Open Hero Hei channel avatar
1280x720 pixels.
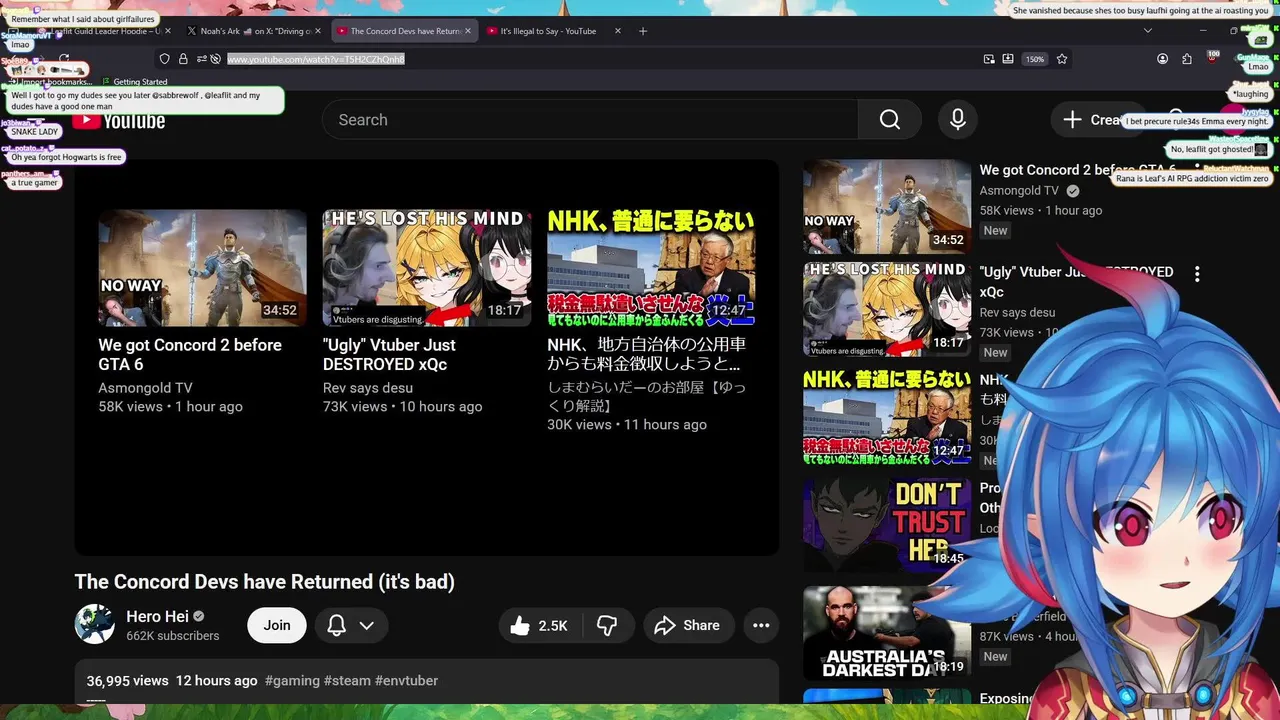point(94,624)
